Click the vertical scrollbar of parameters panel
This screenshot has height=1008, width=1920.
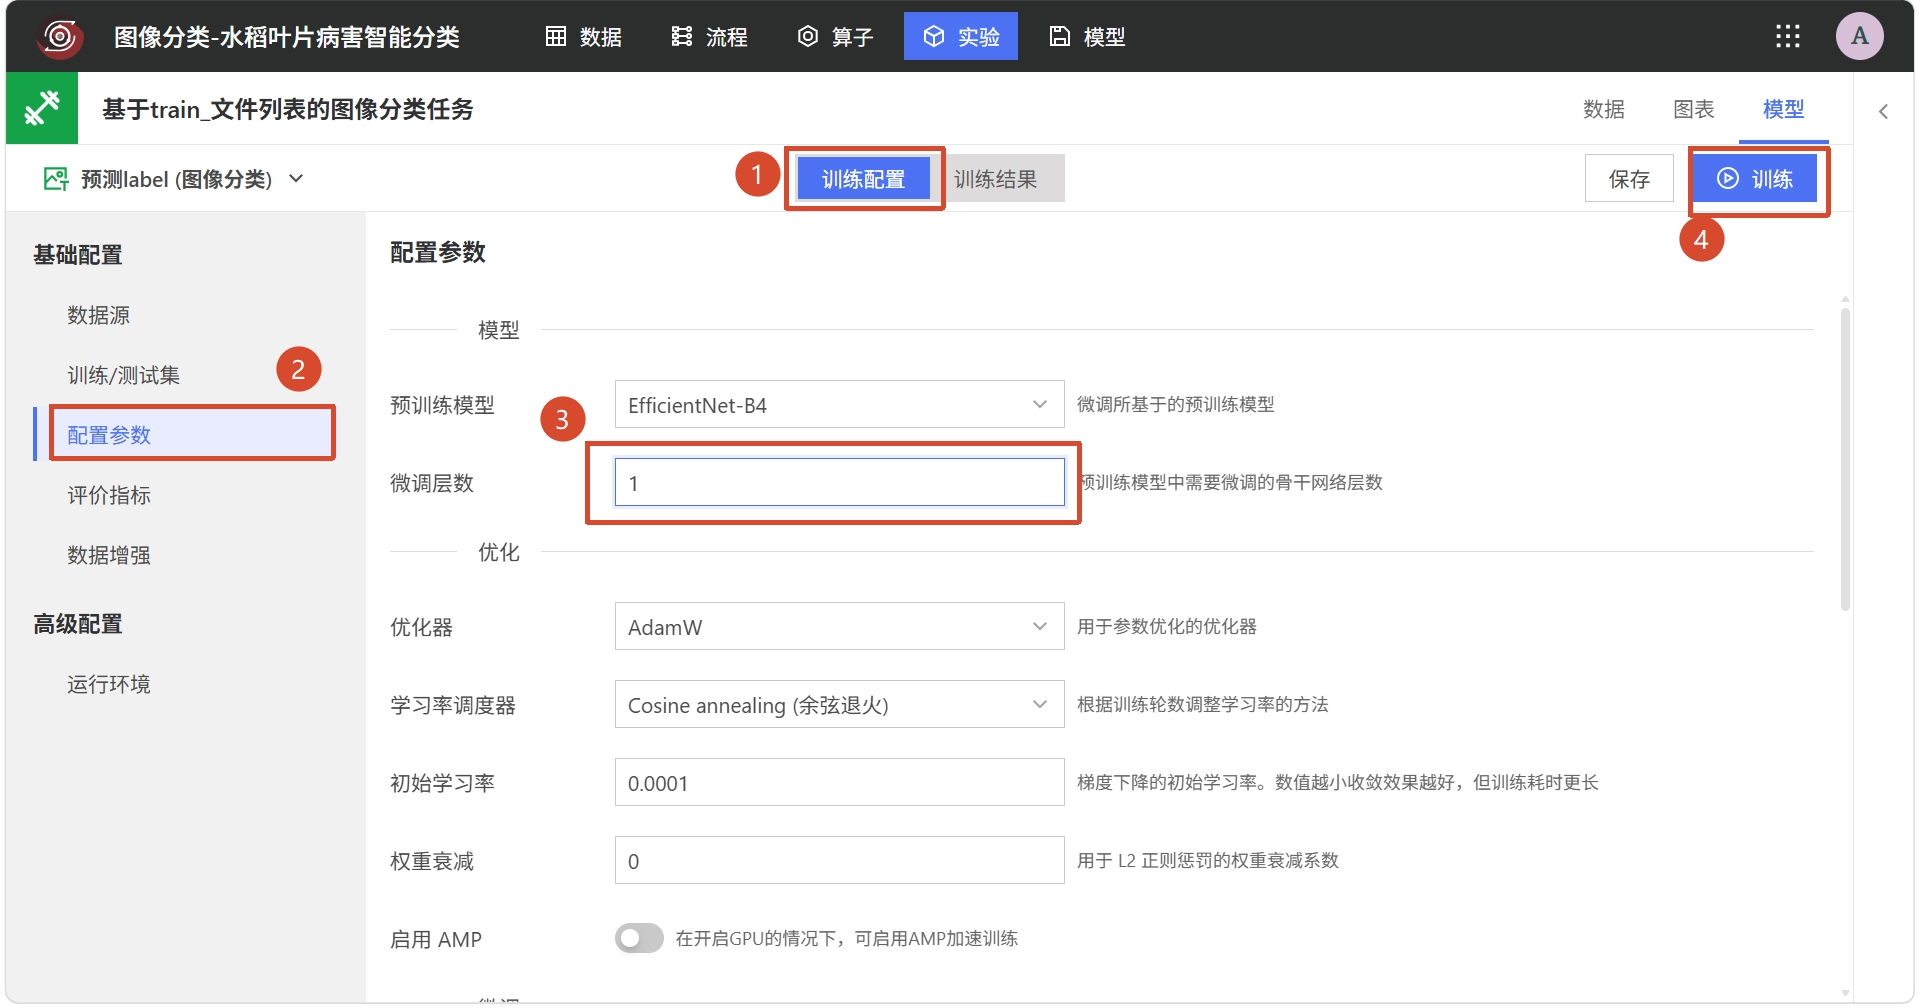pyautogui.click(x=1845, y=460)
